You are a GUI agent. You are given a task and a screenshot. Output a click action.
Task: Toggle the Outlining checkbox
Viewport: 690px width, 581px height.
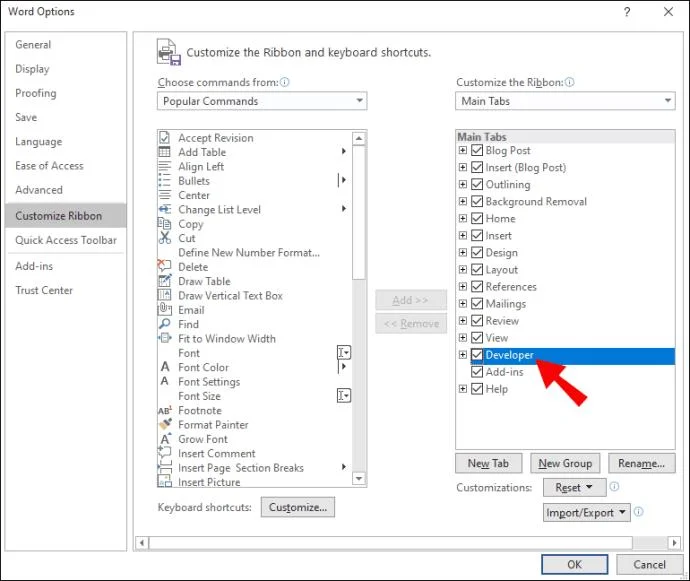pos(477,184)
